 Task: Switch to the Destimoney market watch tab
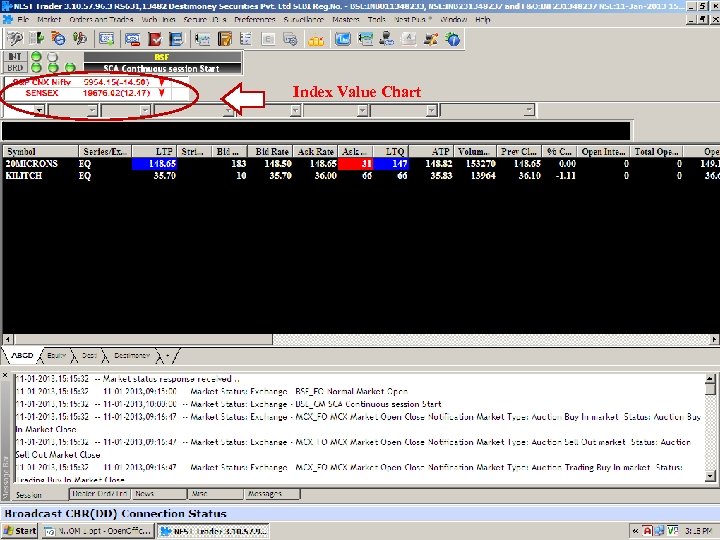coord(132,355)
